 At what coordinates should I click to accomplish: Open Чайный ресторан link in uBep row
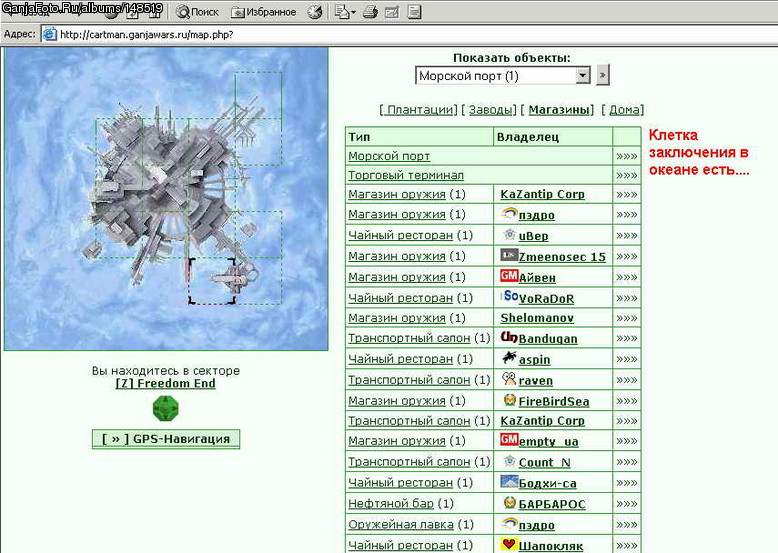click(x=400, y=235)
